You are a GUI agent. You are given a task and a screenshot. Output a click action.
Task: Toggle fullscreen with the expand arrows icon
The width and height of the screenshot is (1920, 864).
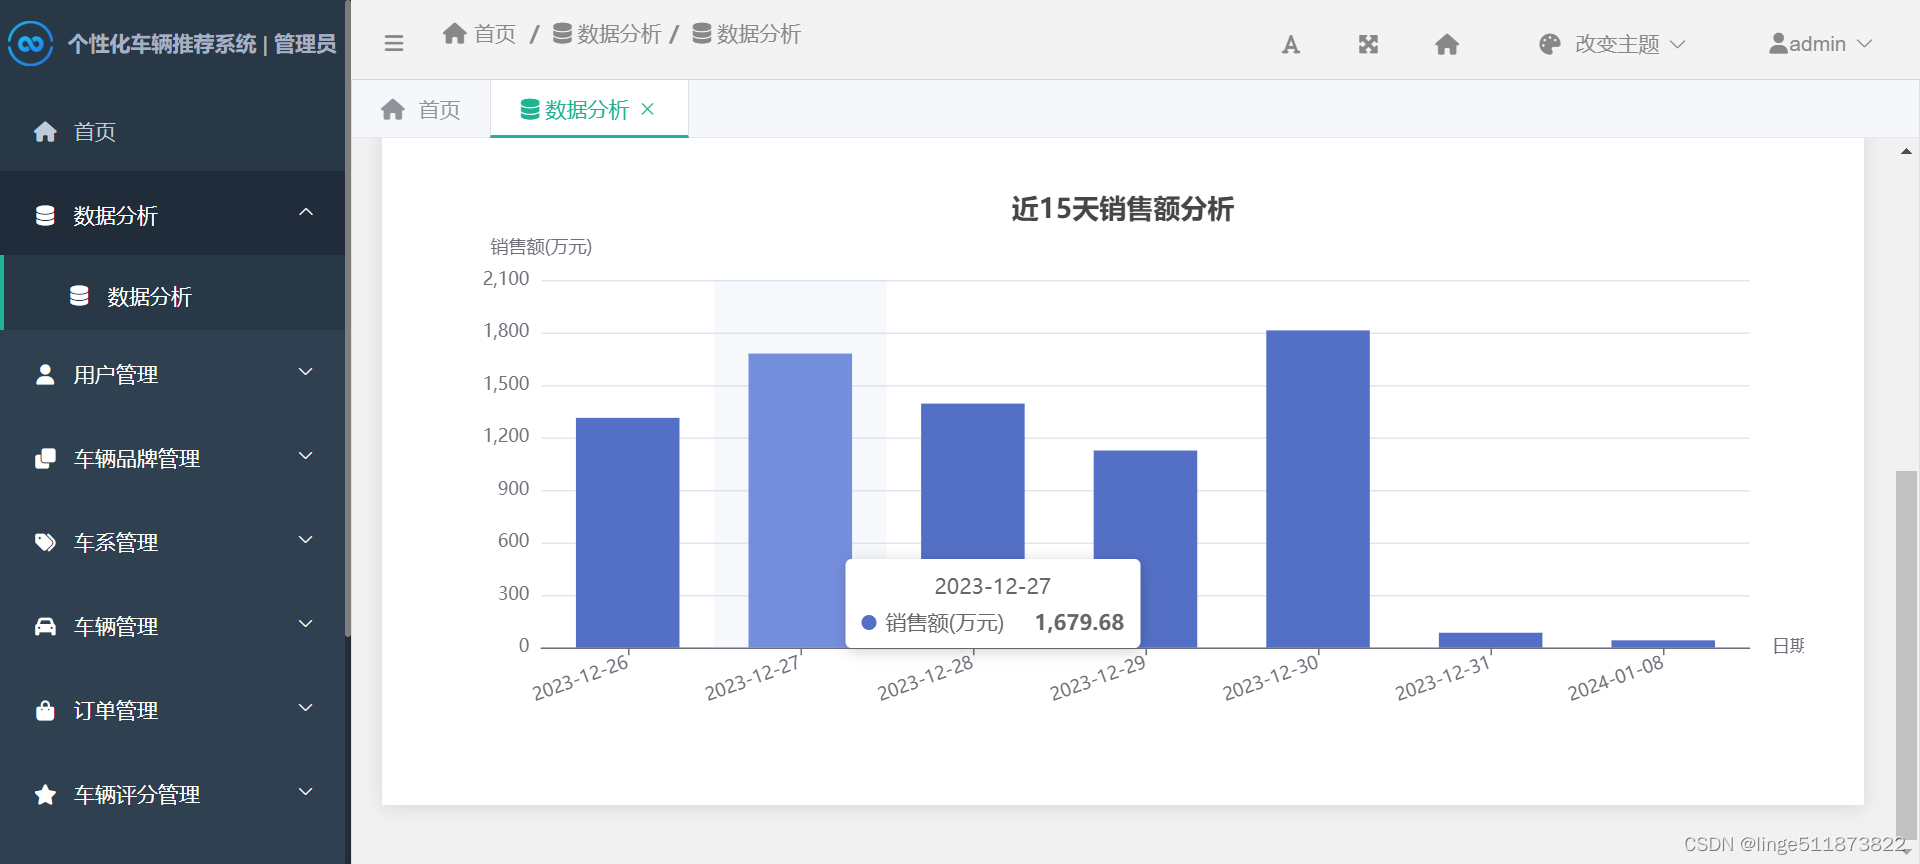[1369, 44]
